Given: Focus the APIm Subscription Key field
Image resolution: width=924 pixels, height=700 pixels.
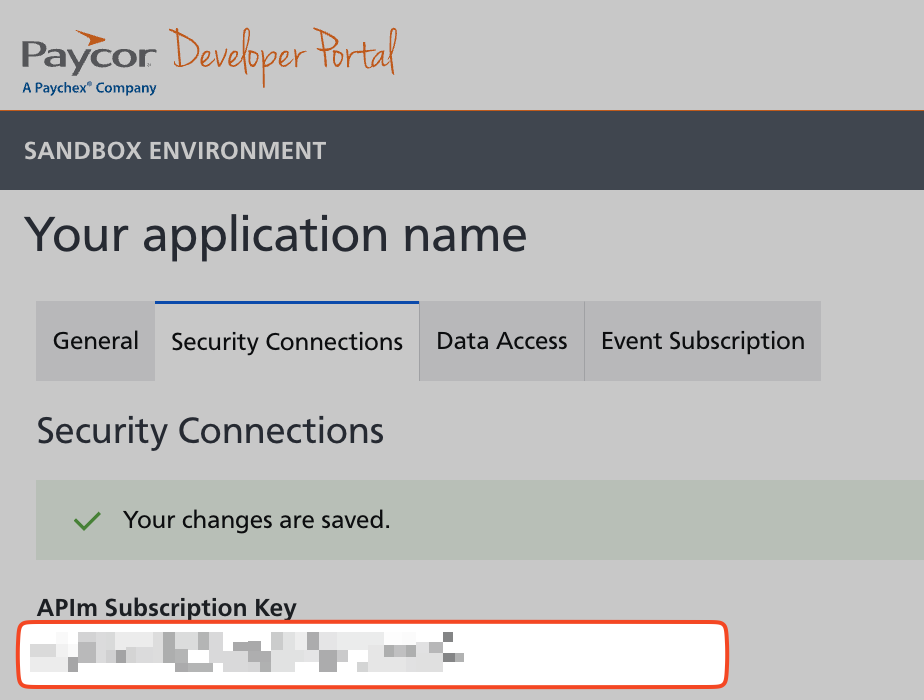Looking at the screenshot, I should click(372, 655).
